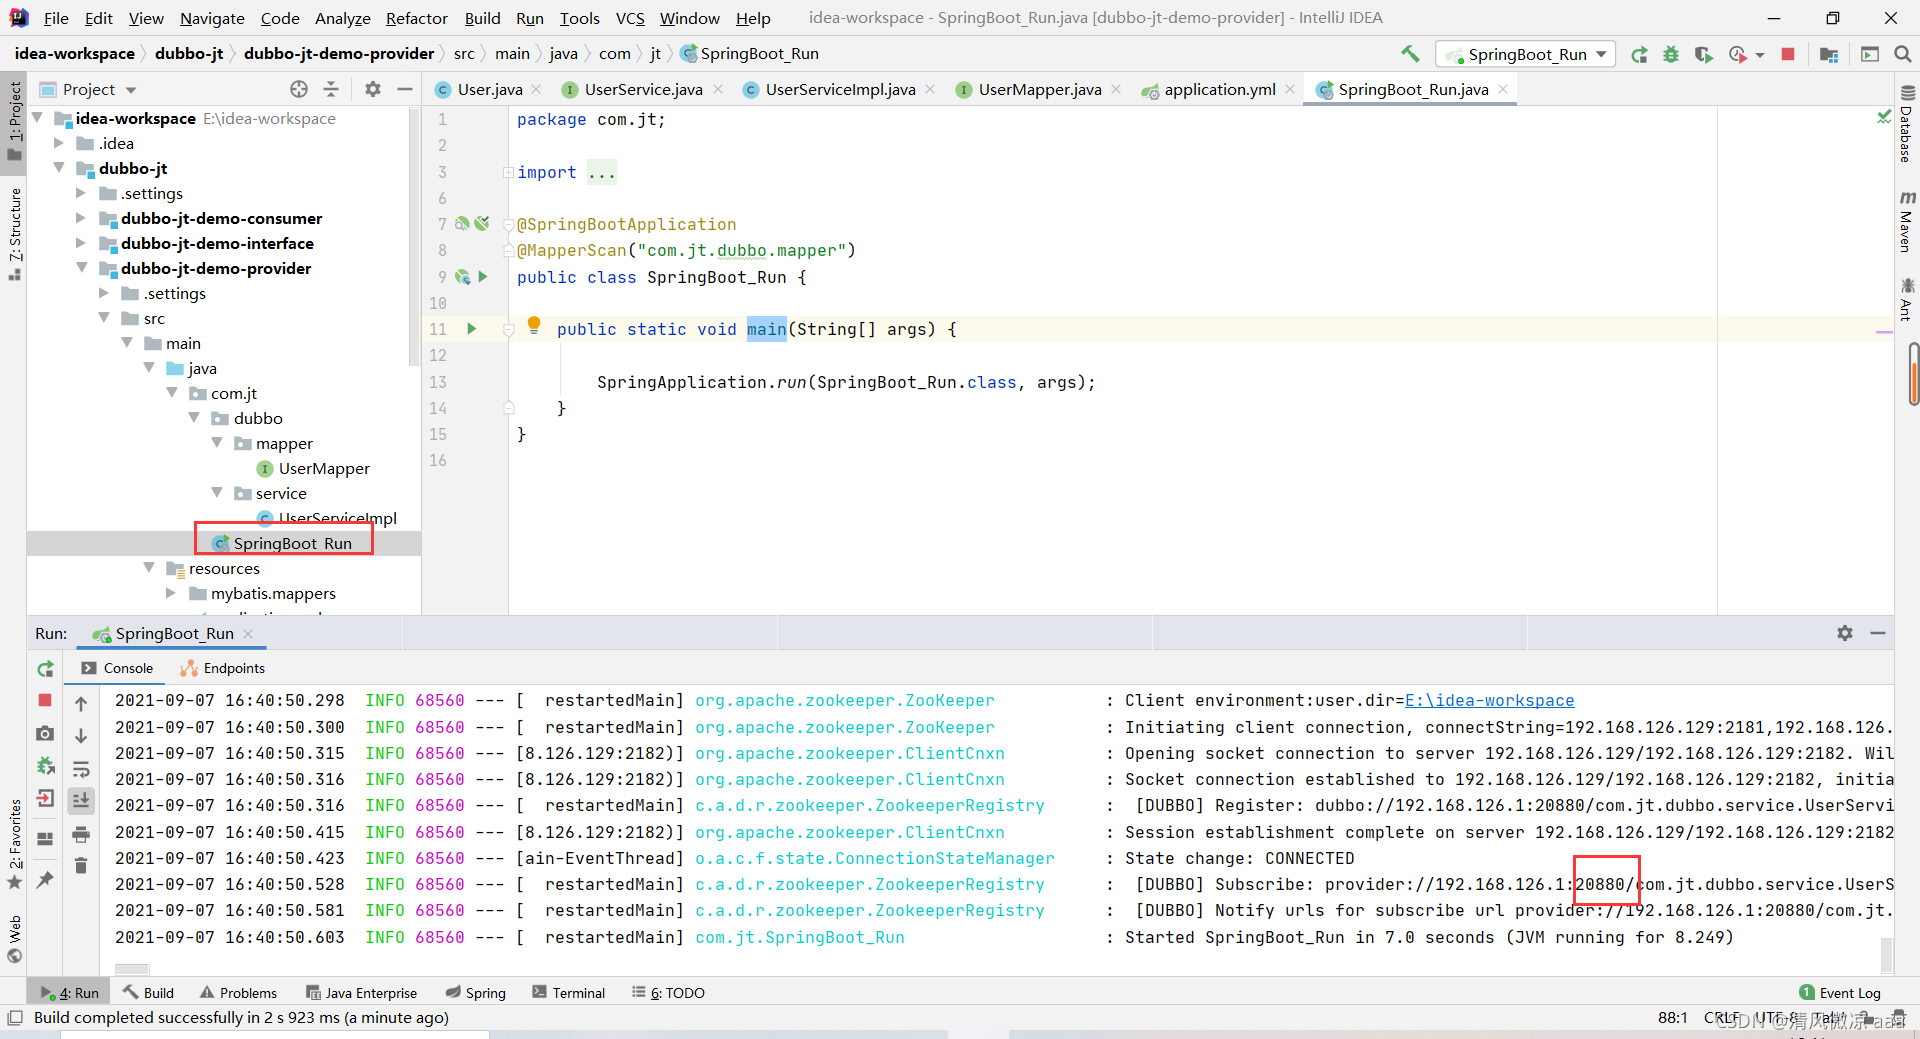Stop process in Run panel sidebar

(x=45, y=700)
